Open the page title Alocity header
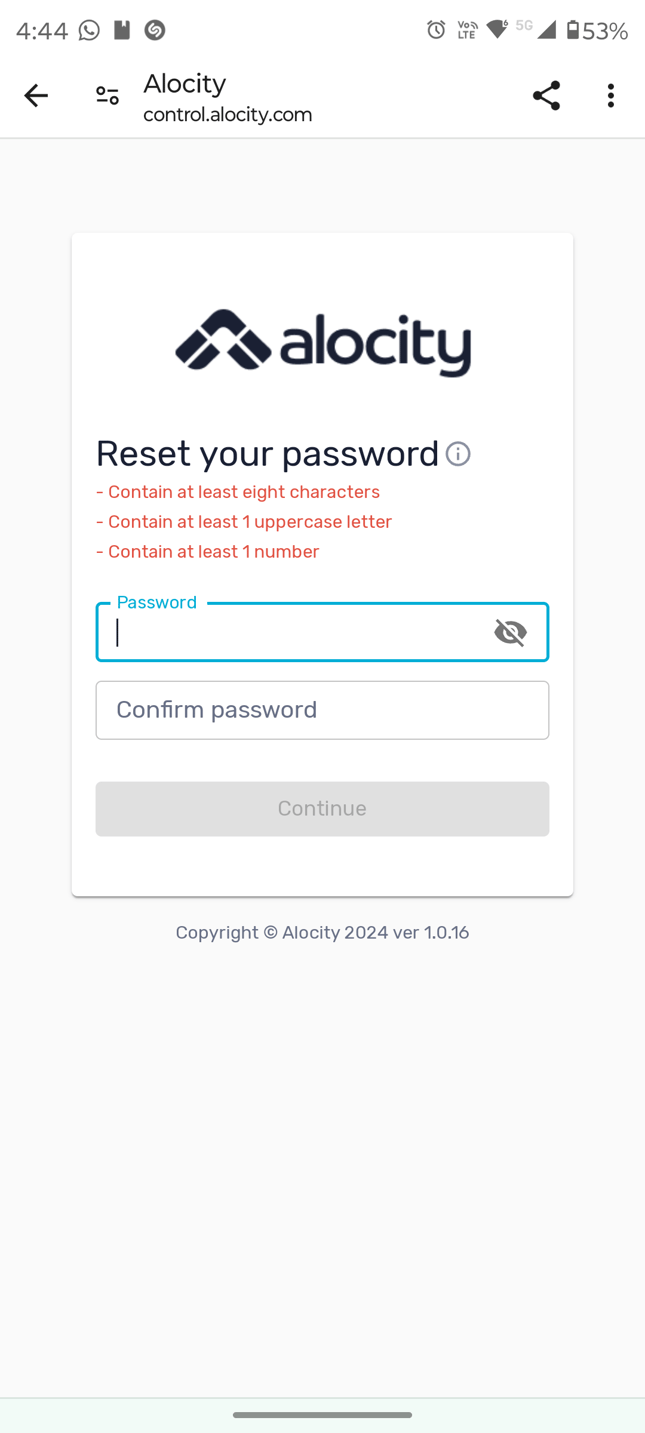Viewport: 645px width, 1433px height. pyautogui.click(x=184, y=83)
